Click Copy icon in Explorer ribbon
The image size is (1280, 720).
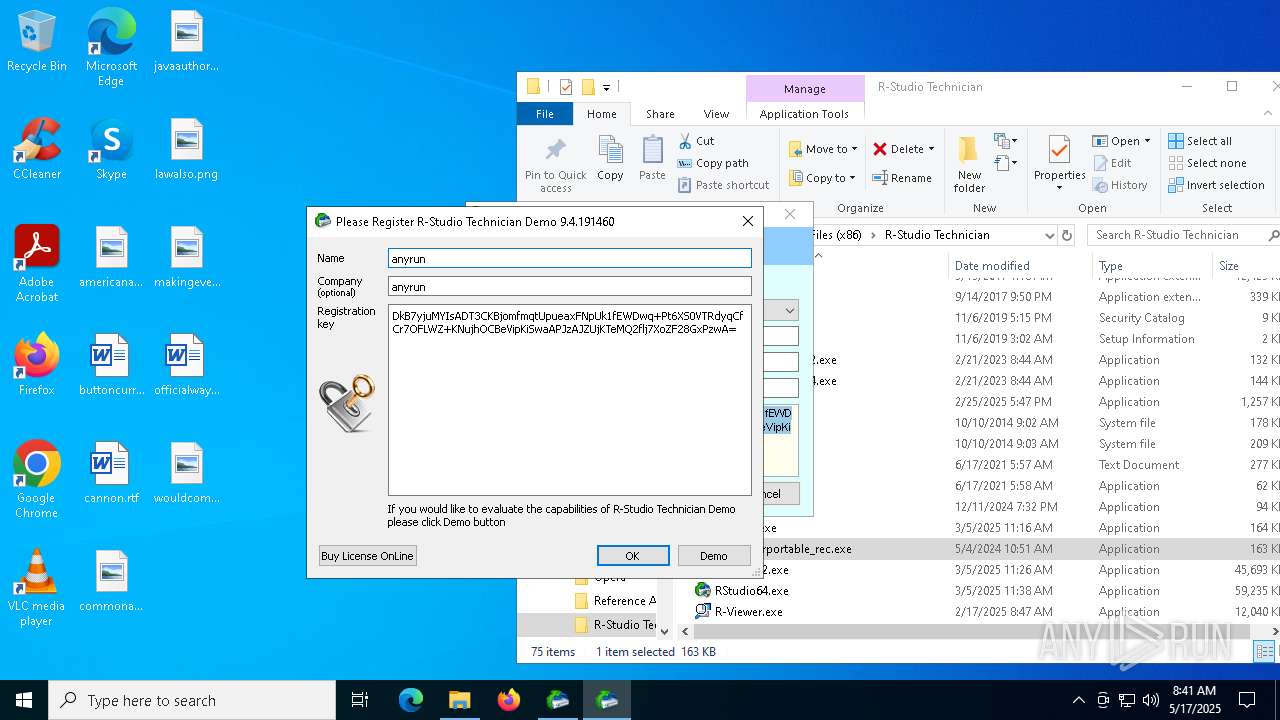610,160
